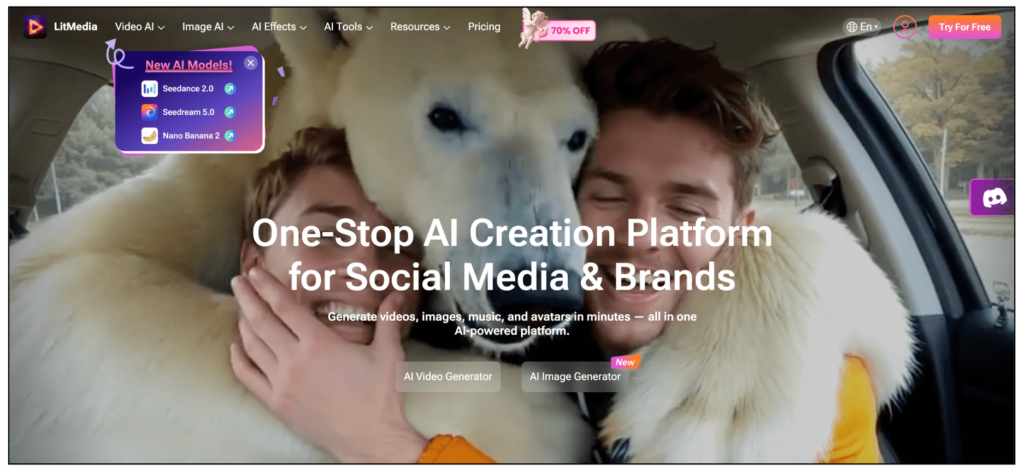Click the Seedance 2.0 model icon
The height and width of the screenshot is (471, 1024).
click(150, 88)
